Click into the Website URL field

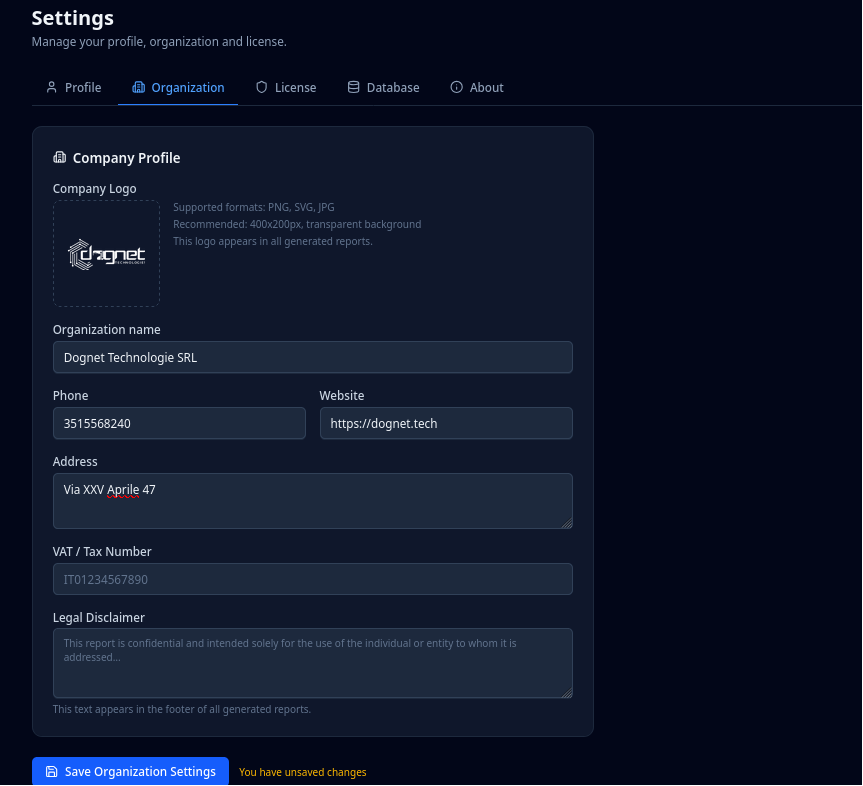point(446,423)
